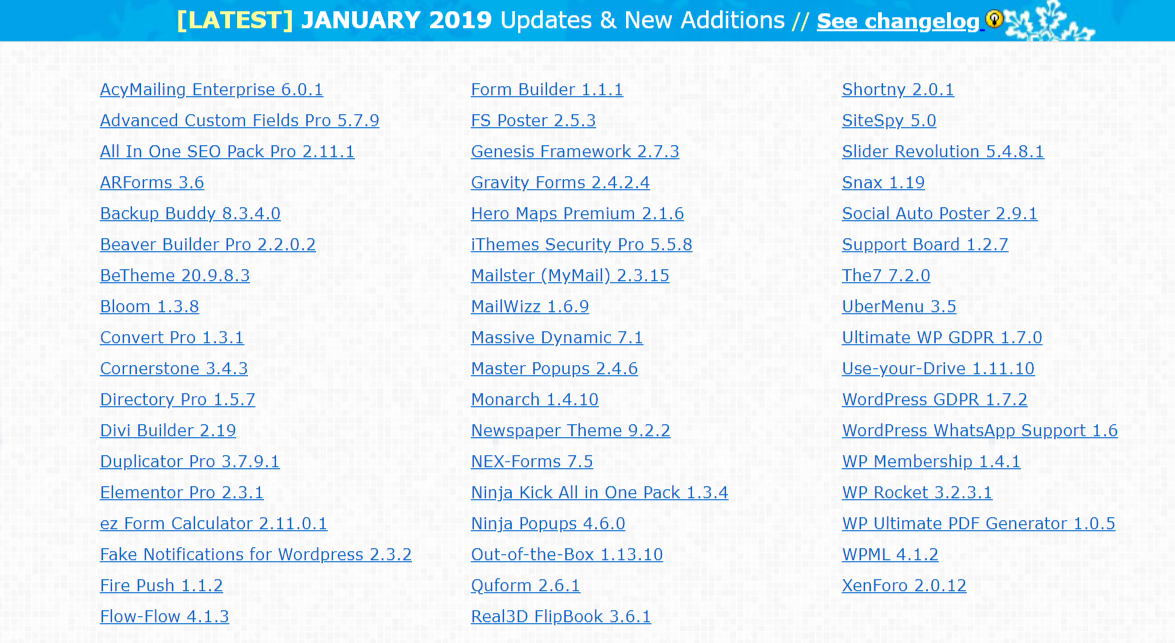Open UberMenu 3.5 link
This screenshot has height=643, width=1175.
[899, 306]
